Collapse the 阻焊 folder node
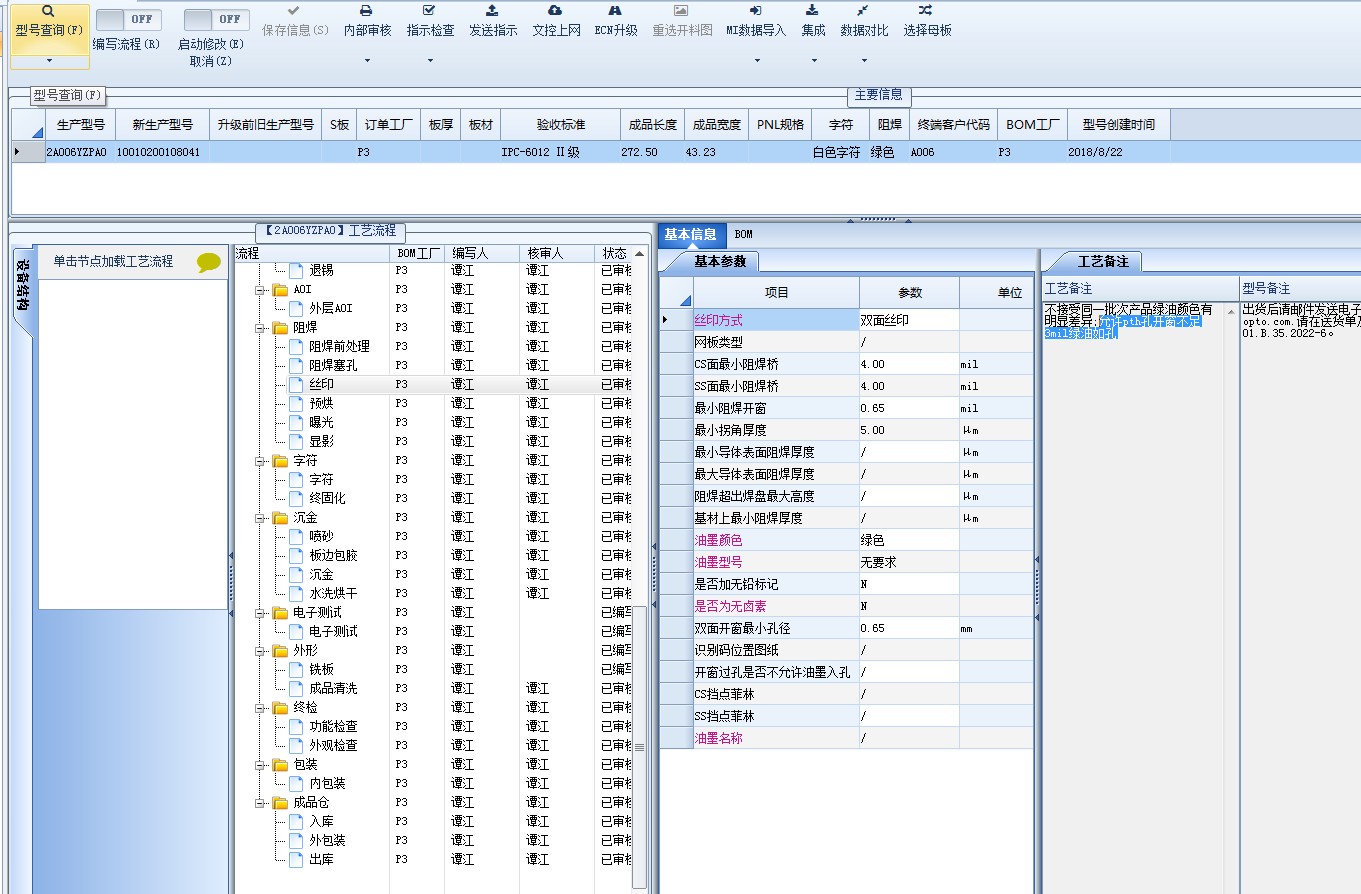The height and width of the screenshot is (894, 1361). [x=260, y=327]
